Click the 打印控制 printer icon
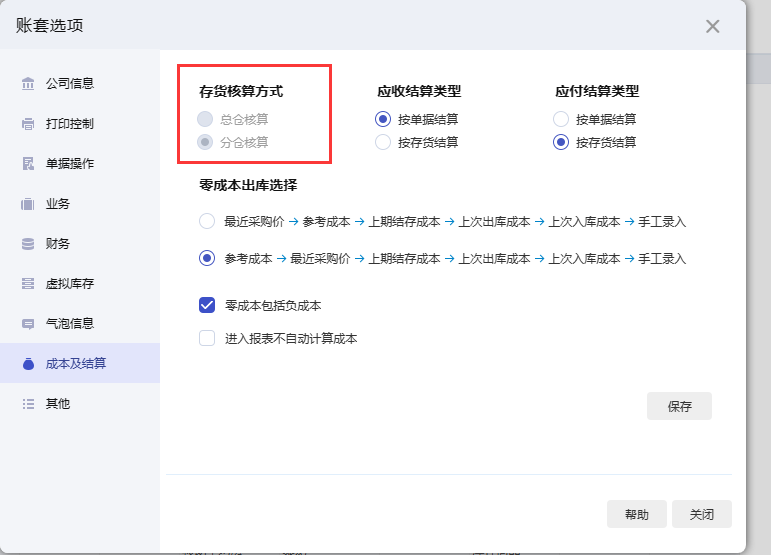This screenshot has width=771, height=555. (x=28, y=124)
